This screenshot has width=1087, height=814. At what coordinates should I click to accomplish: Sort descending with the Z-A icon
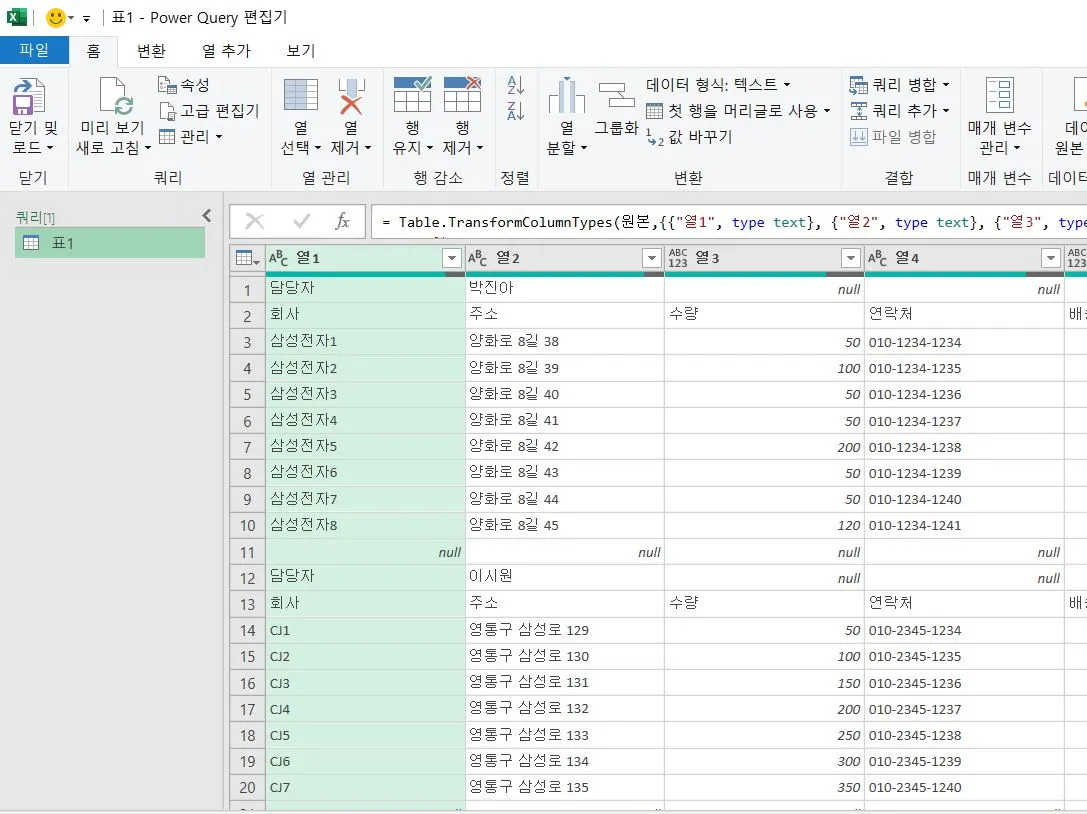pos(516,111)
